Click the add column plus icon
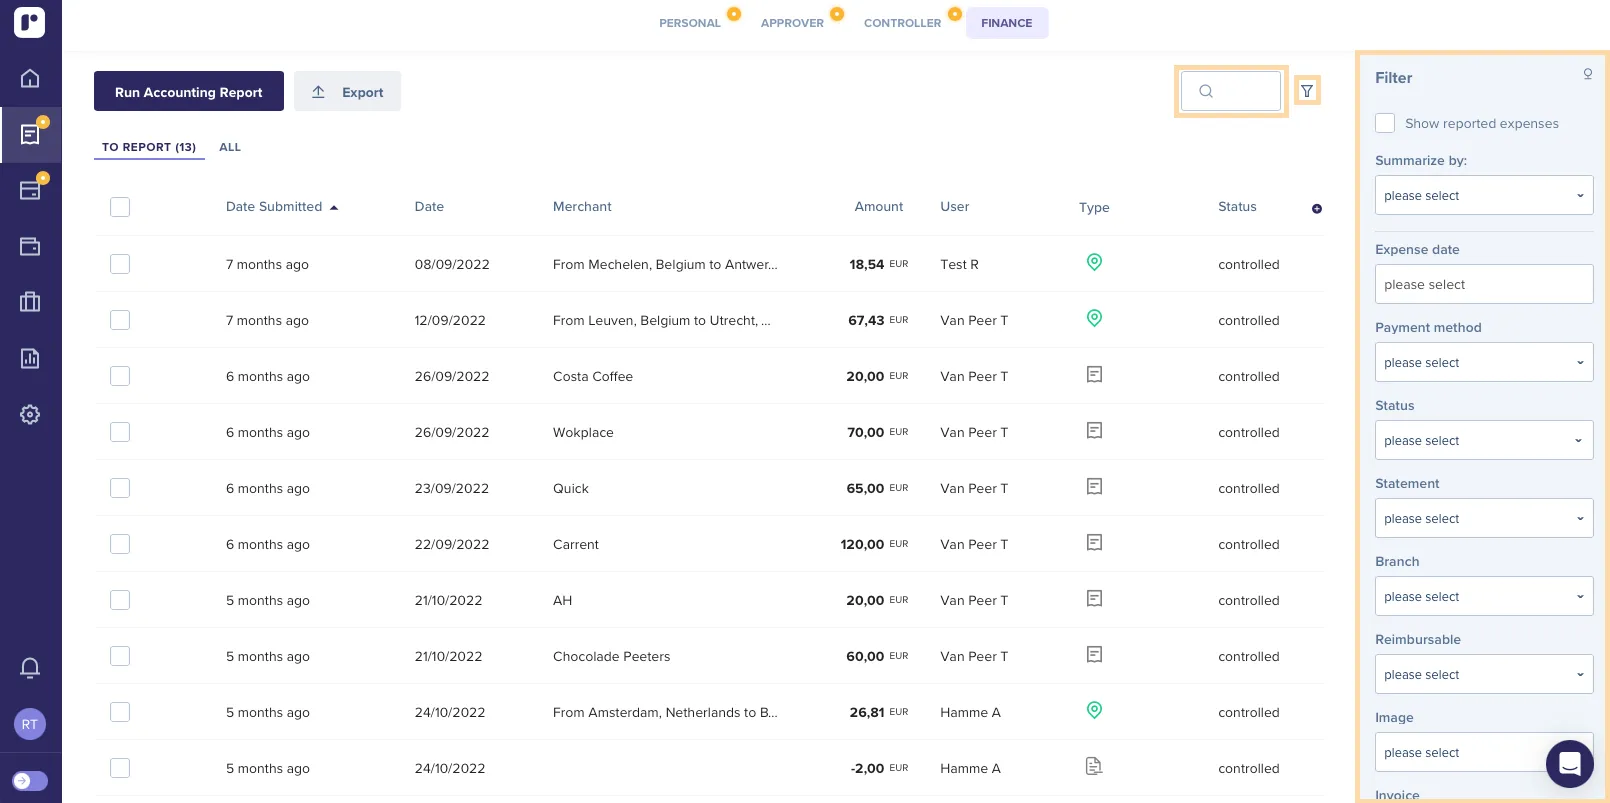This screenshot has height=803, width=1610. pyautogui.click(x=1316, y=208)
